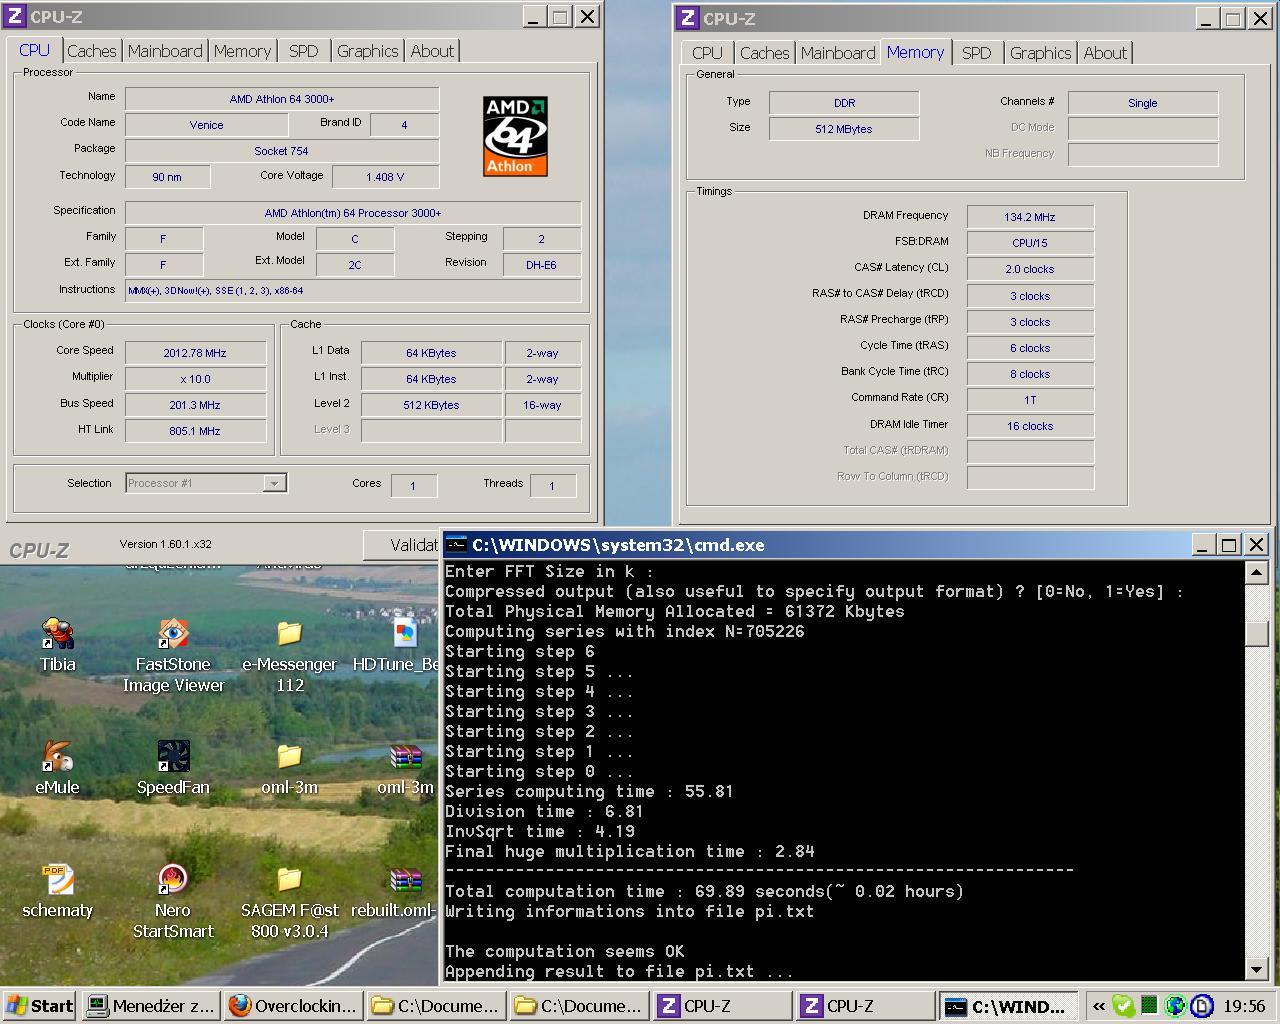Click the cmd window vertical scrollbar thumb
This screenshot has height=1024, width=1280.
pos(1257,633)
